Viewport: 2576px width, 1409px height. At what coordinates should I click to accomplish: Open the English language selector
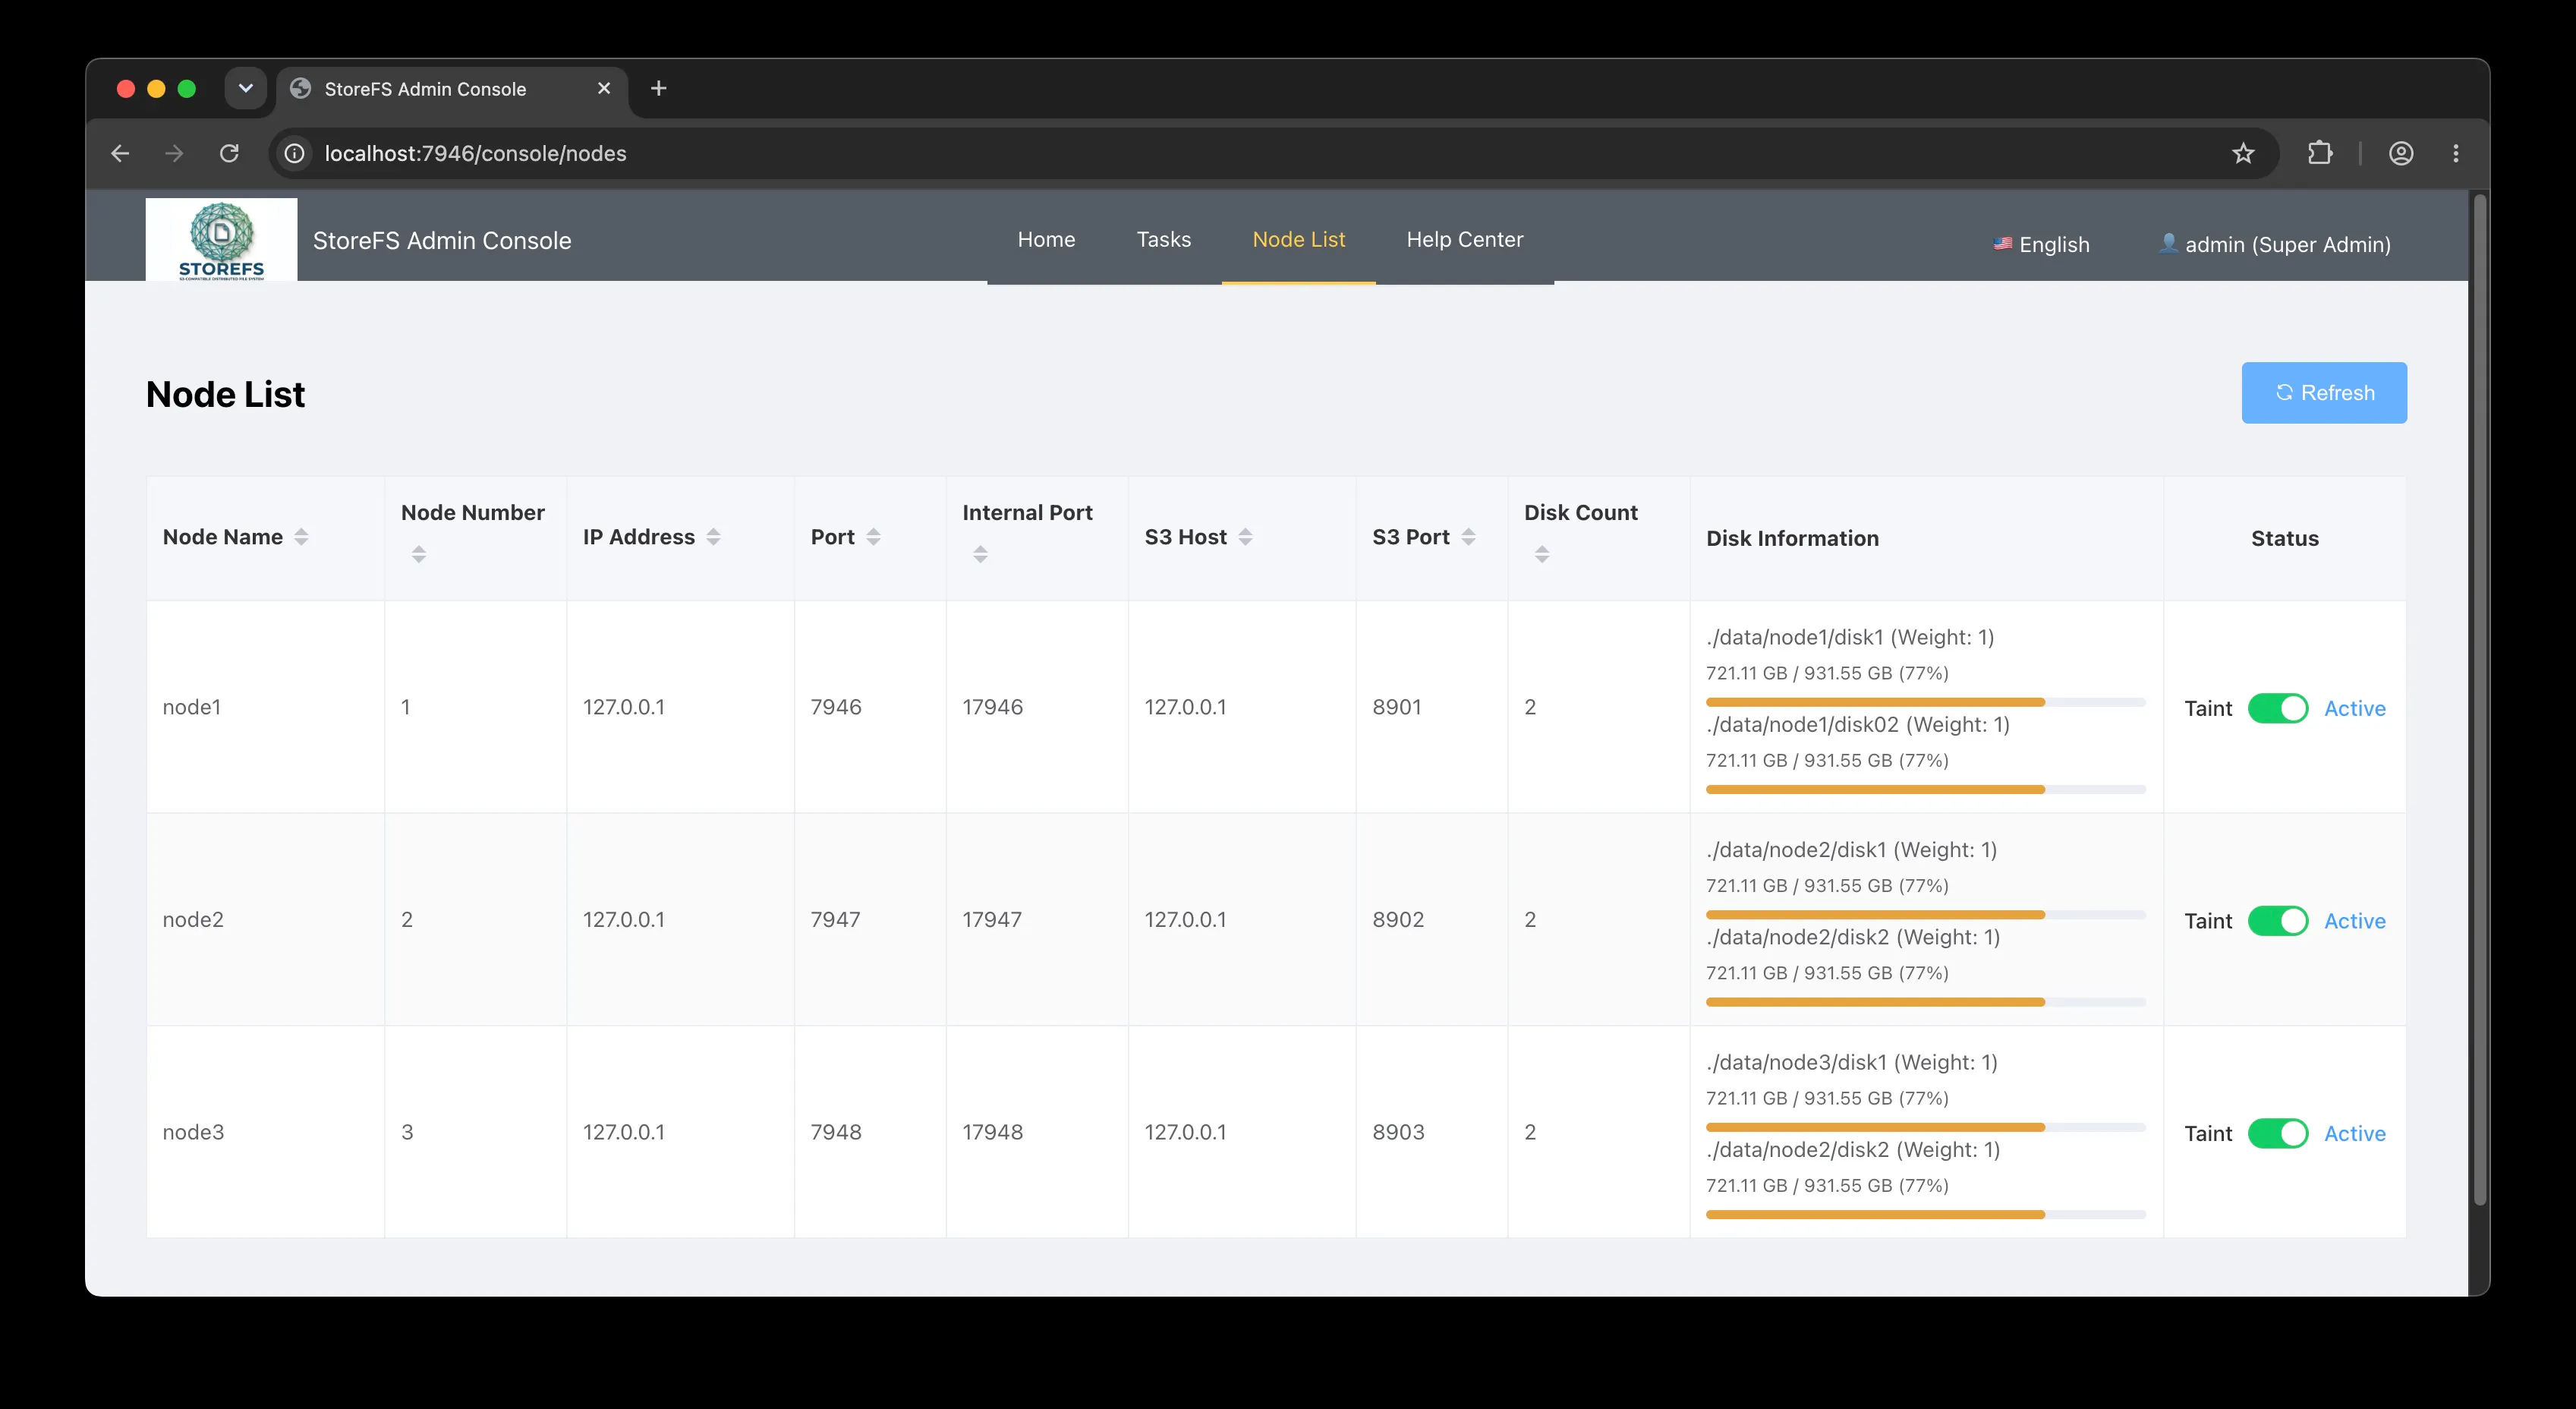tap(2041, 244)
